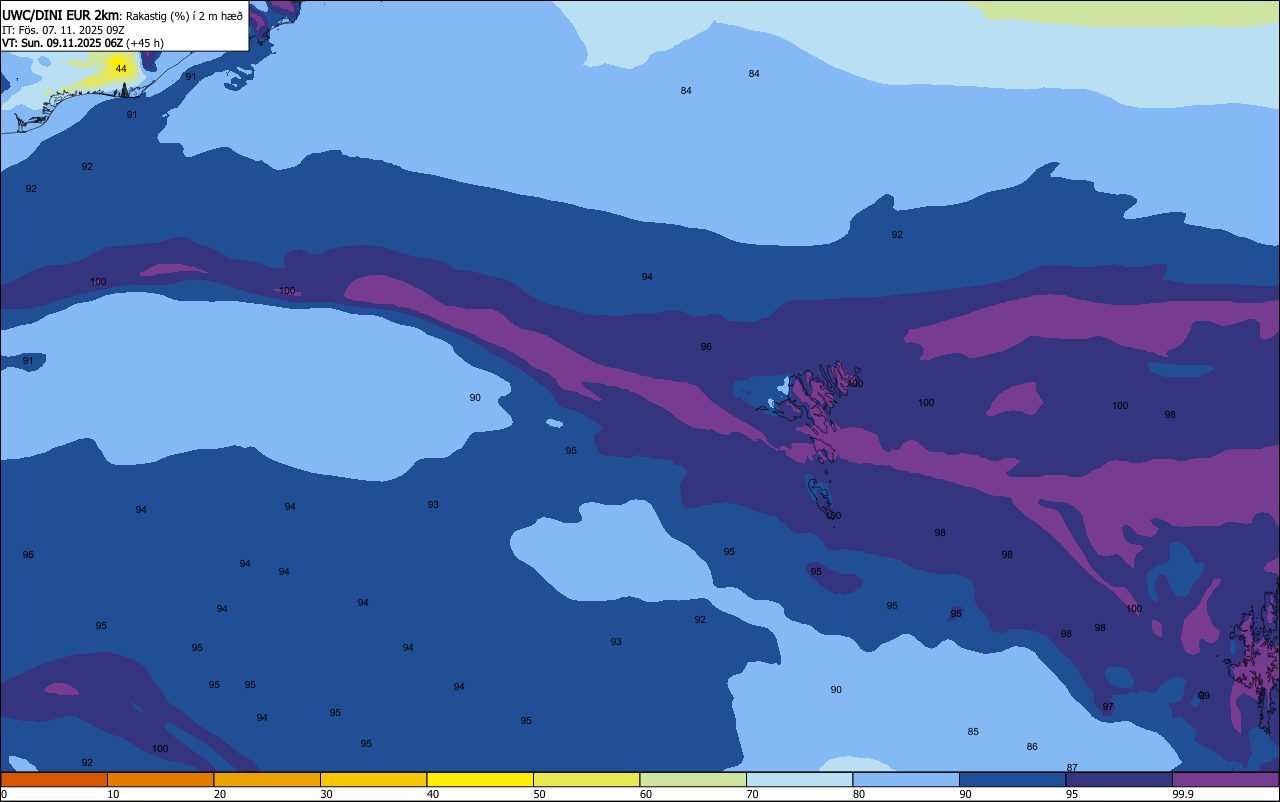Choose the 70–80 pale blue legend swatch

coord(799,779)
